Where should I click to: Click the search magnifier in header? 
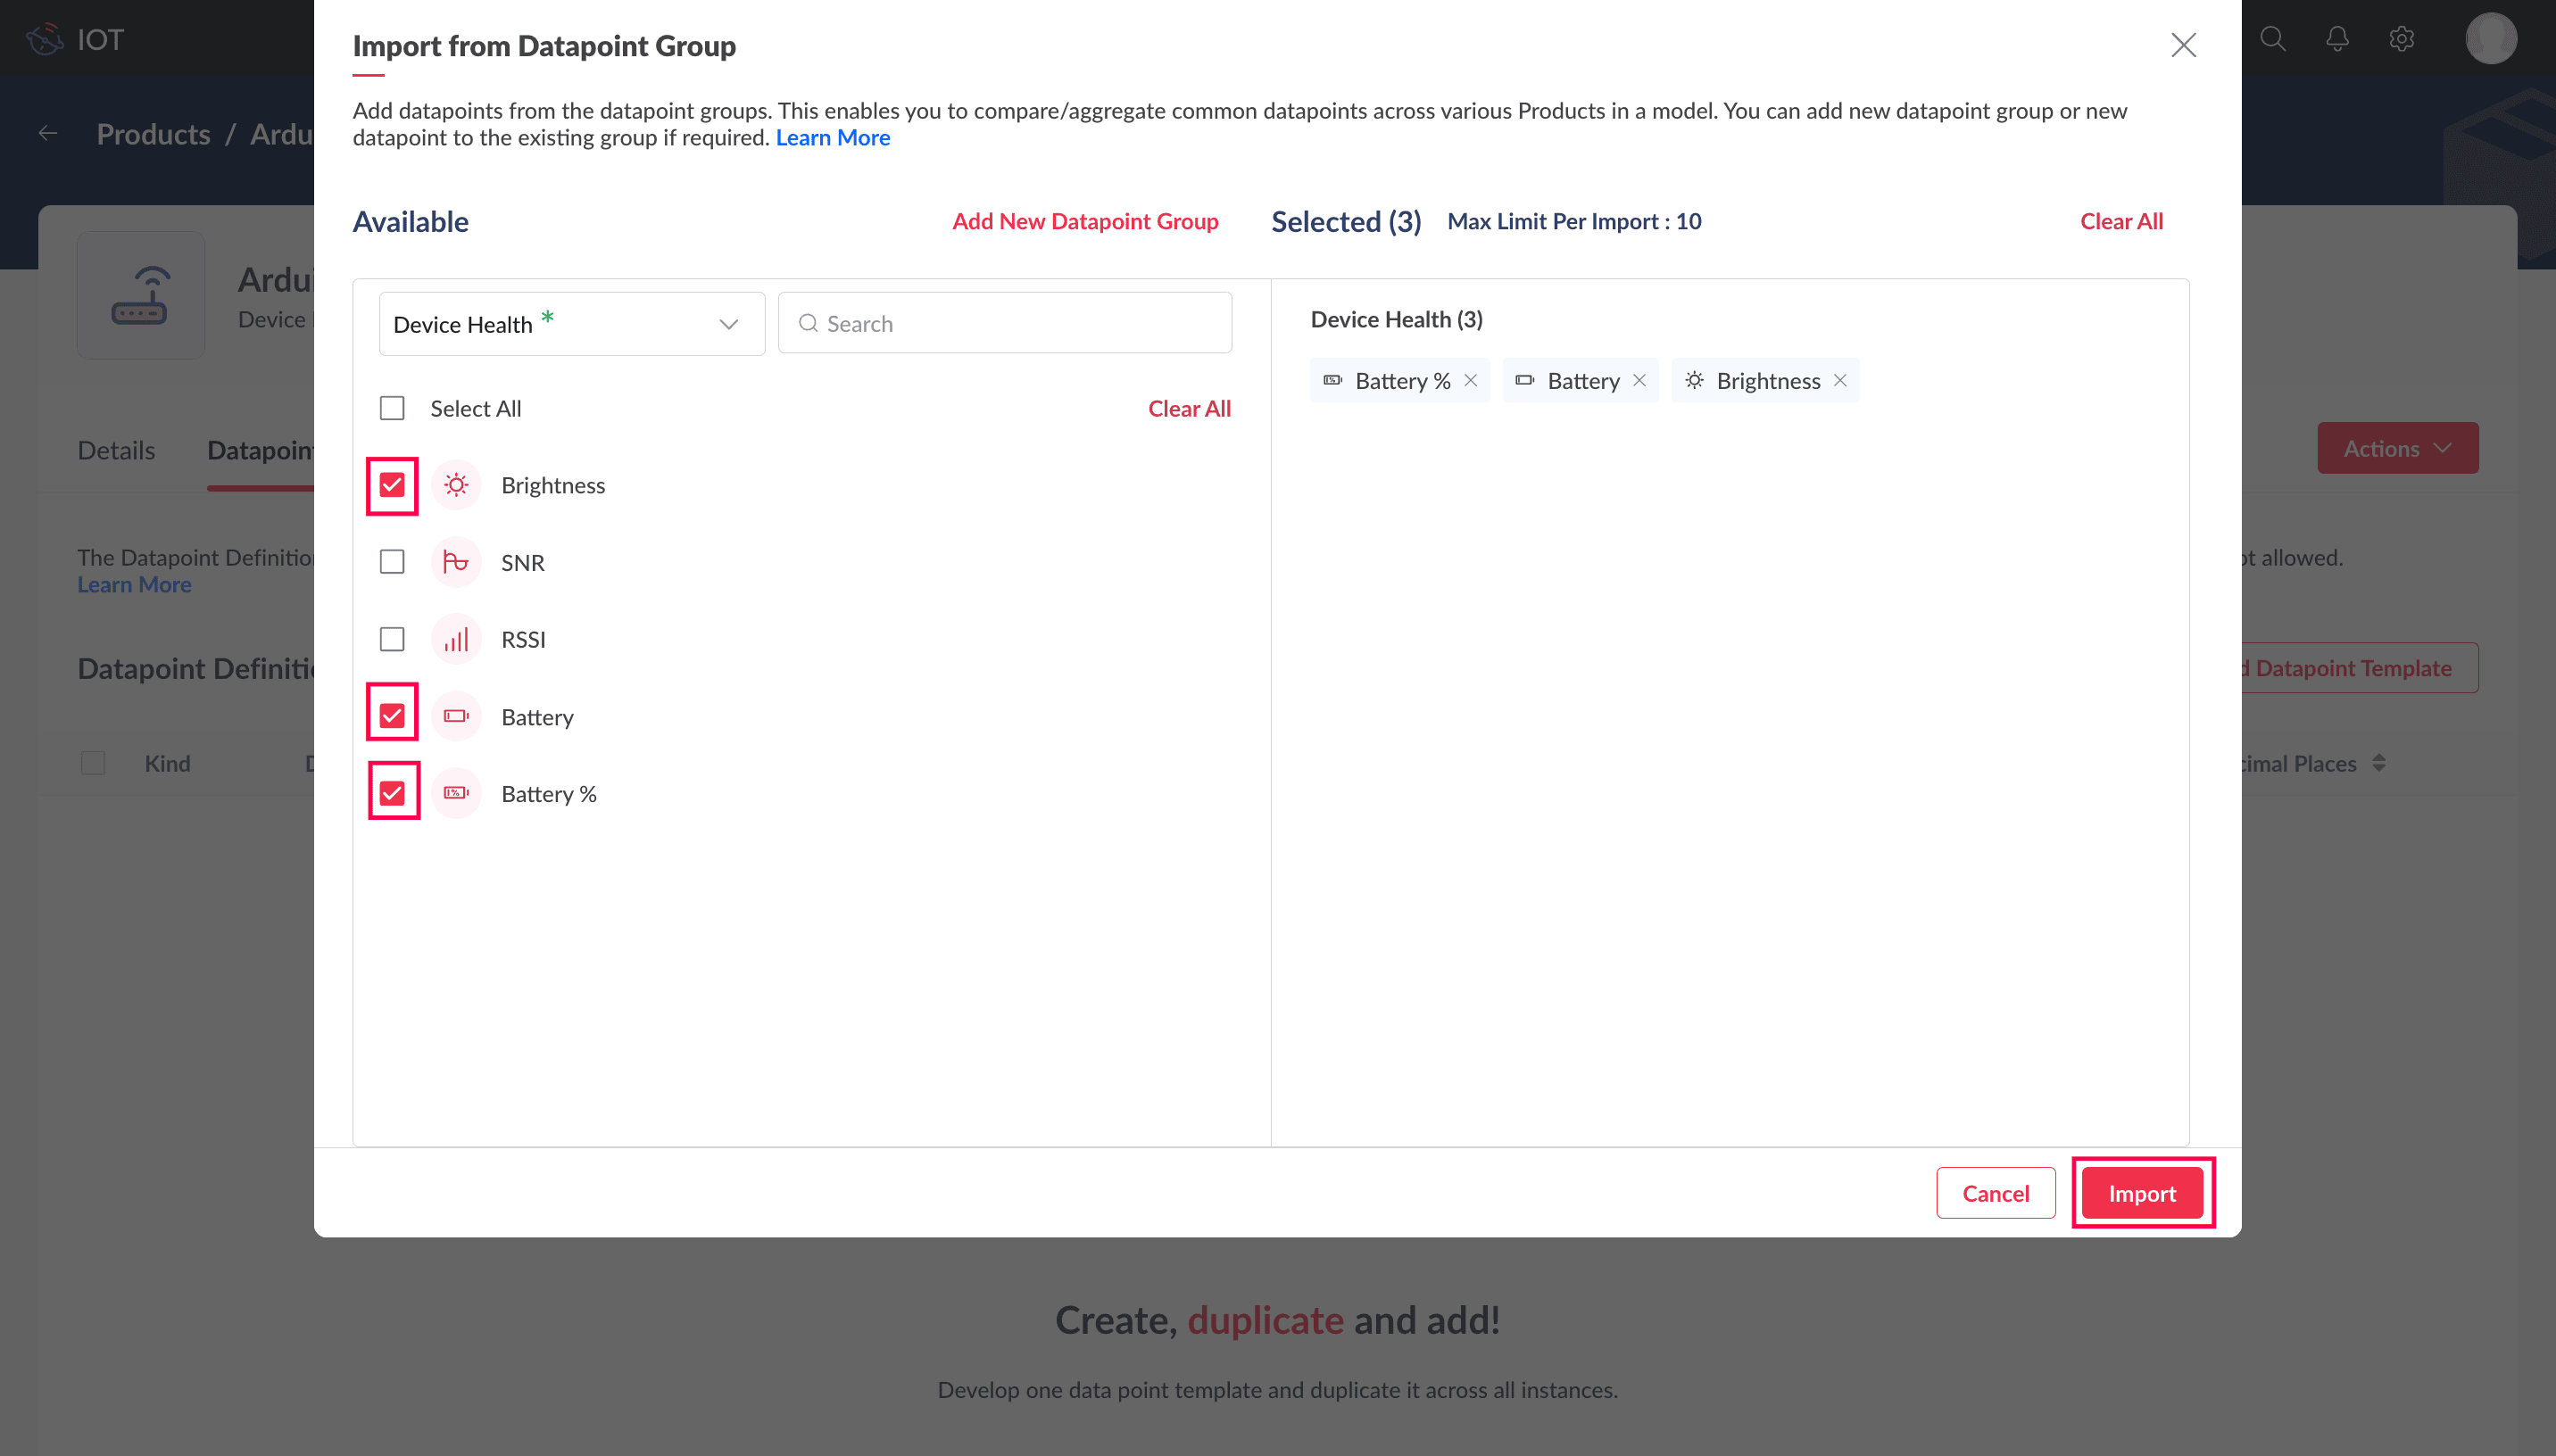coord(2272,39)
